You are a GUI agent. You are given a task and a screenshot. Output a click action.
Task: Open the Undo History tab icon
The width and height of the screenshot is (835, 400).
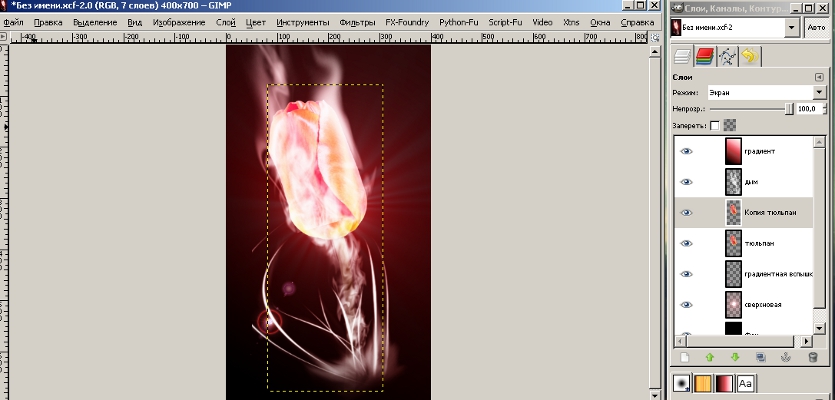click(750, 56)
